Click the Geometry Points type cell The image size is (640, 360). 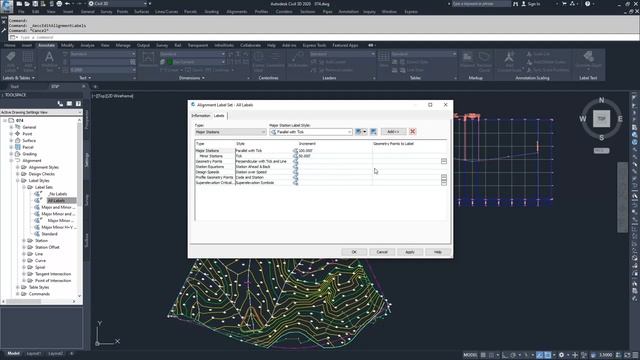215,161
